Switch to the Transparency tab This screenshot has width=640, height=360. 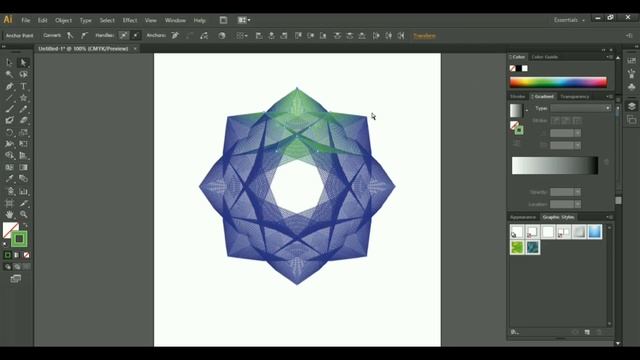(574, 96)
